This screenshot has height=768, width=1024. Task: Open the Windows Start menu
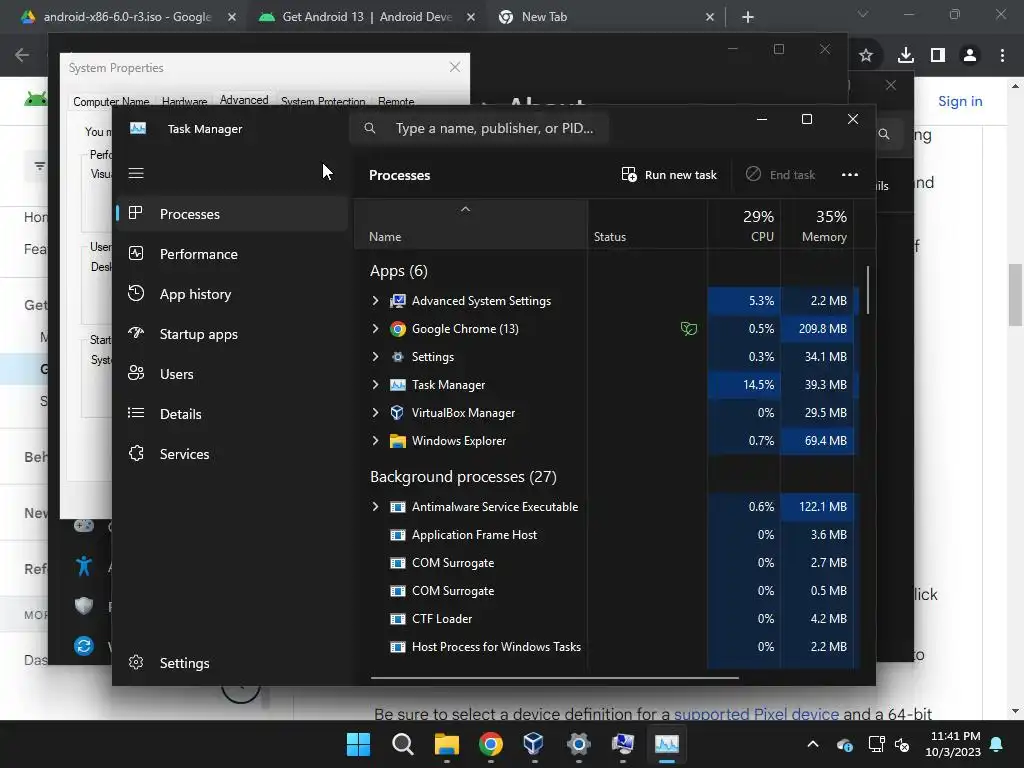[x=358, y=744]
